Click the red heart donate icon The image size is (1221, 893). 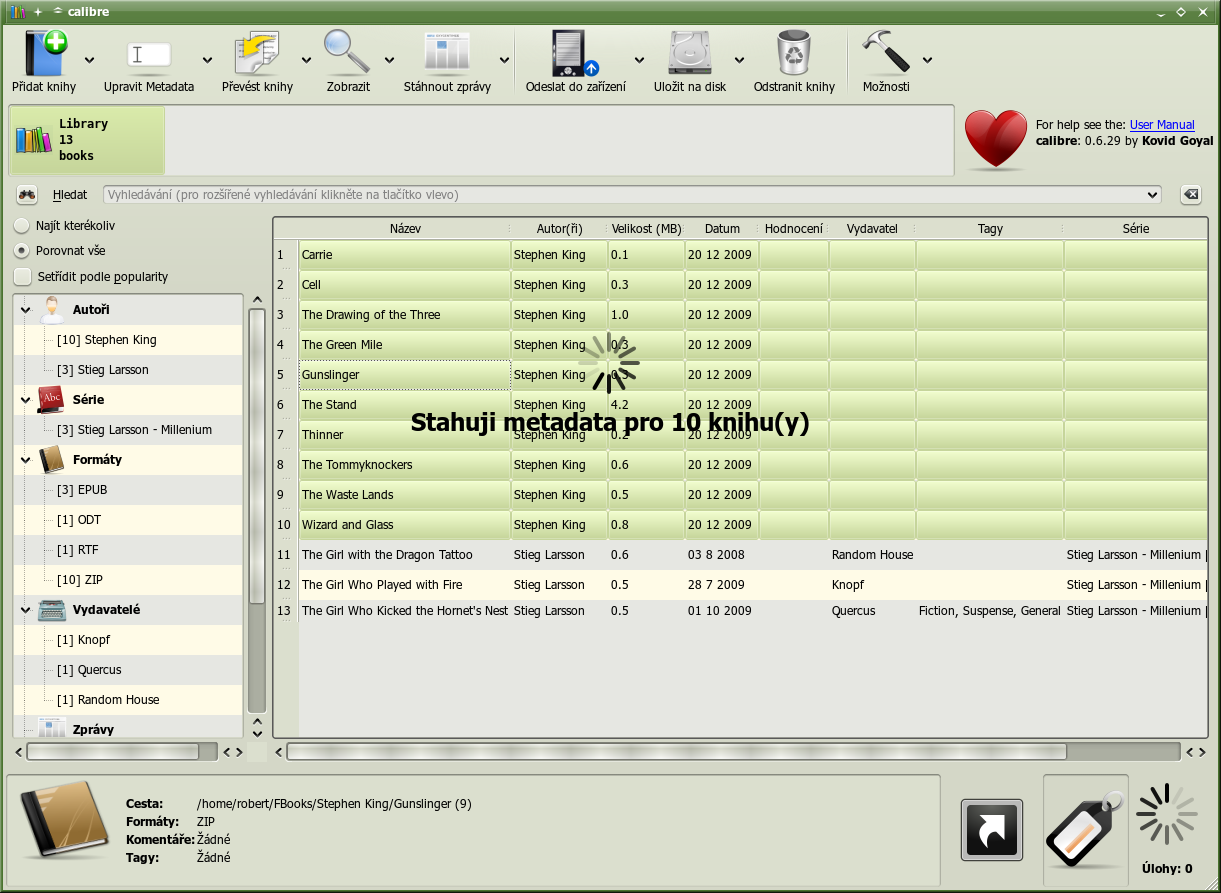pos(996,139)
